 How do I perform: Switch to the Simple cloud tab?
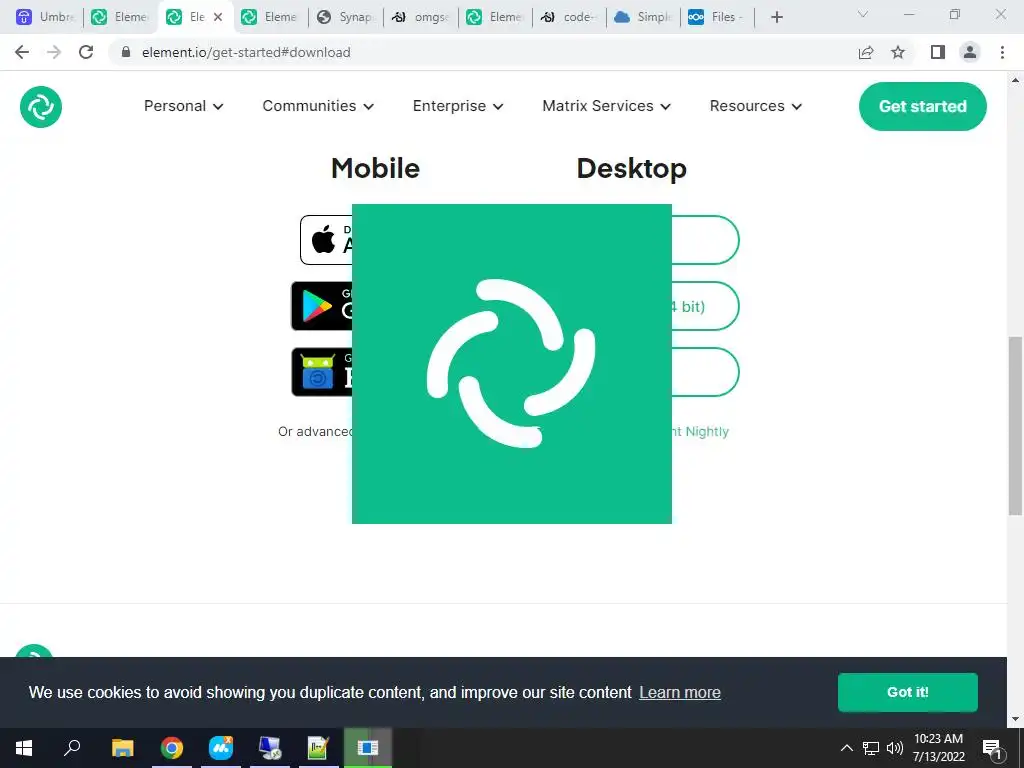(643, 17)
